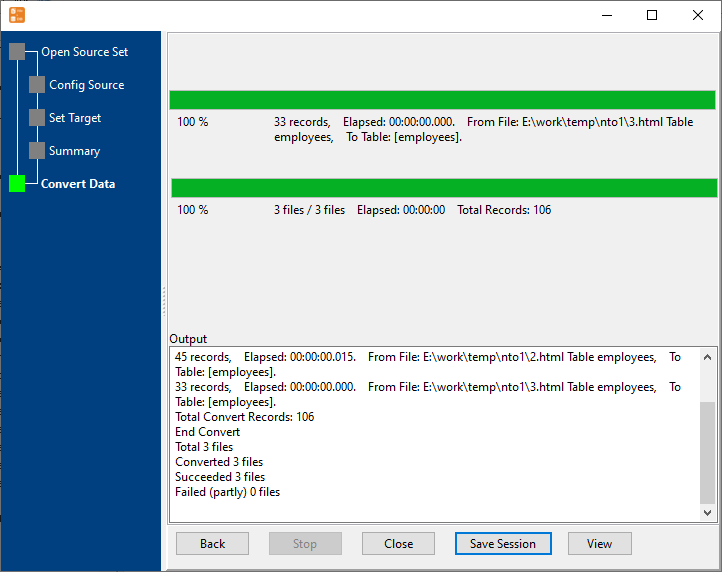This screenshot has height=572, width=722.
Task: Click the Output scrollbar down arrow
Action: point(708,512)
